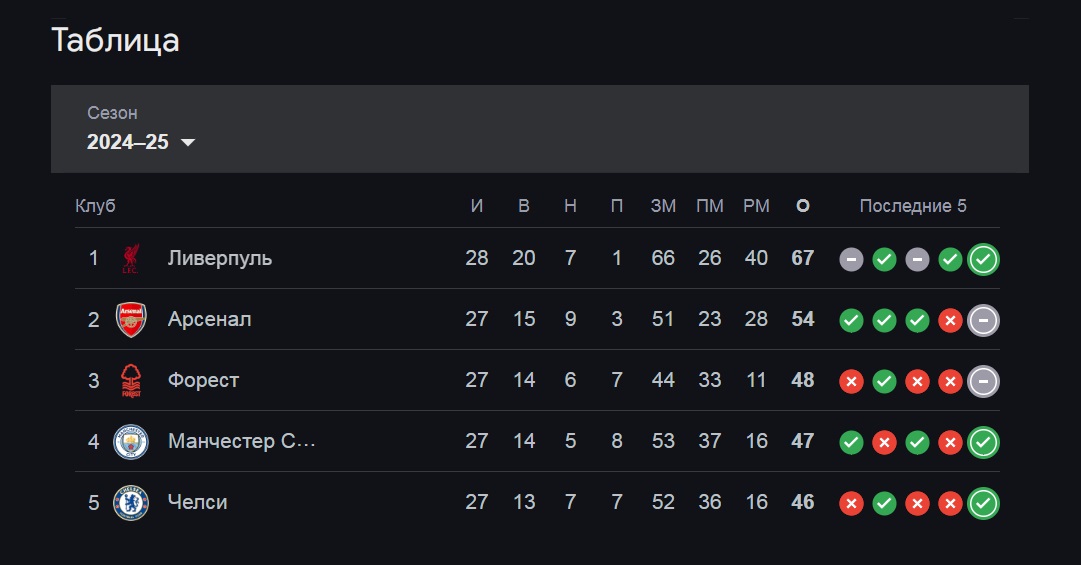Click the Клуб column header

point(95,206)
